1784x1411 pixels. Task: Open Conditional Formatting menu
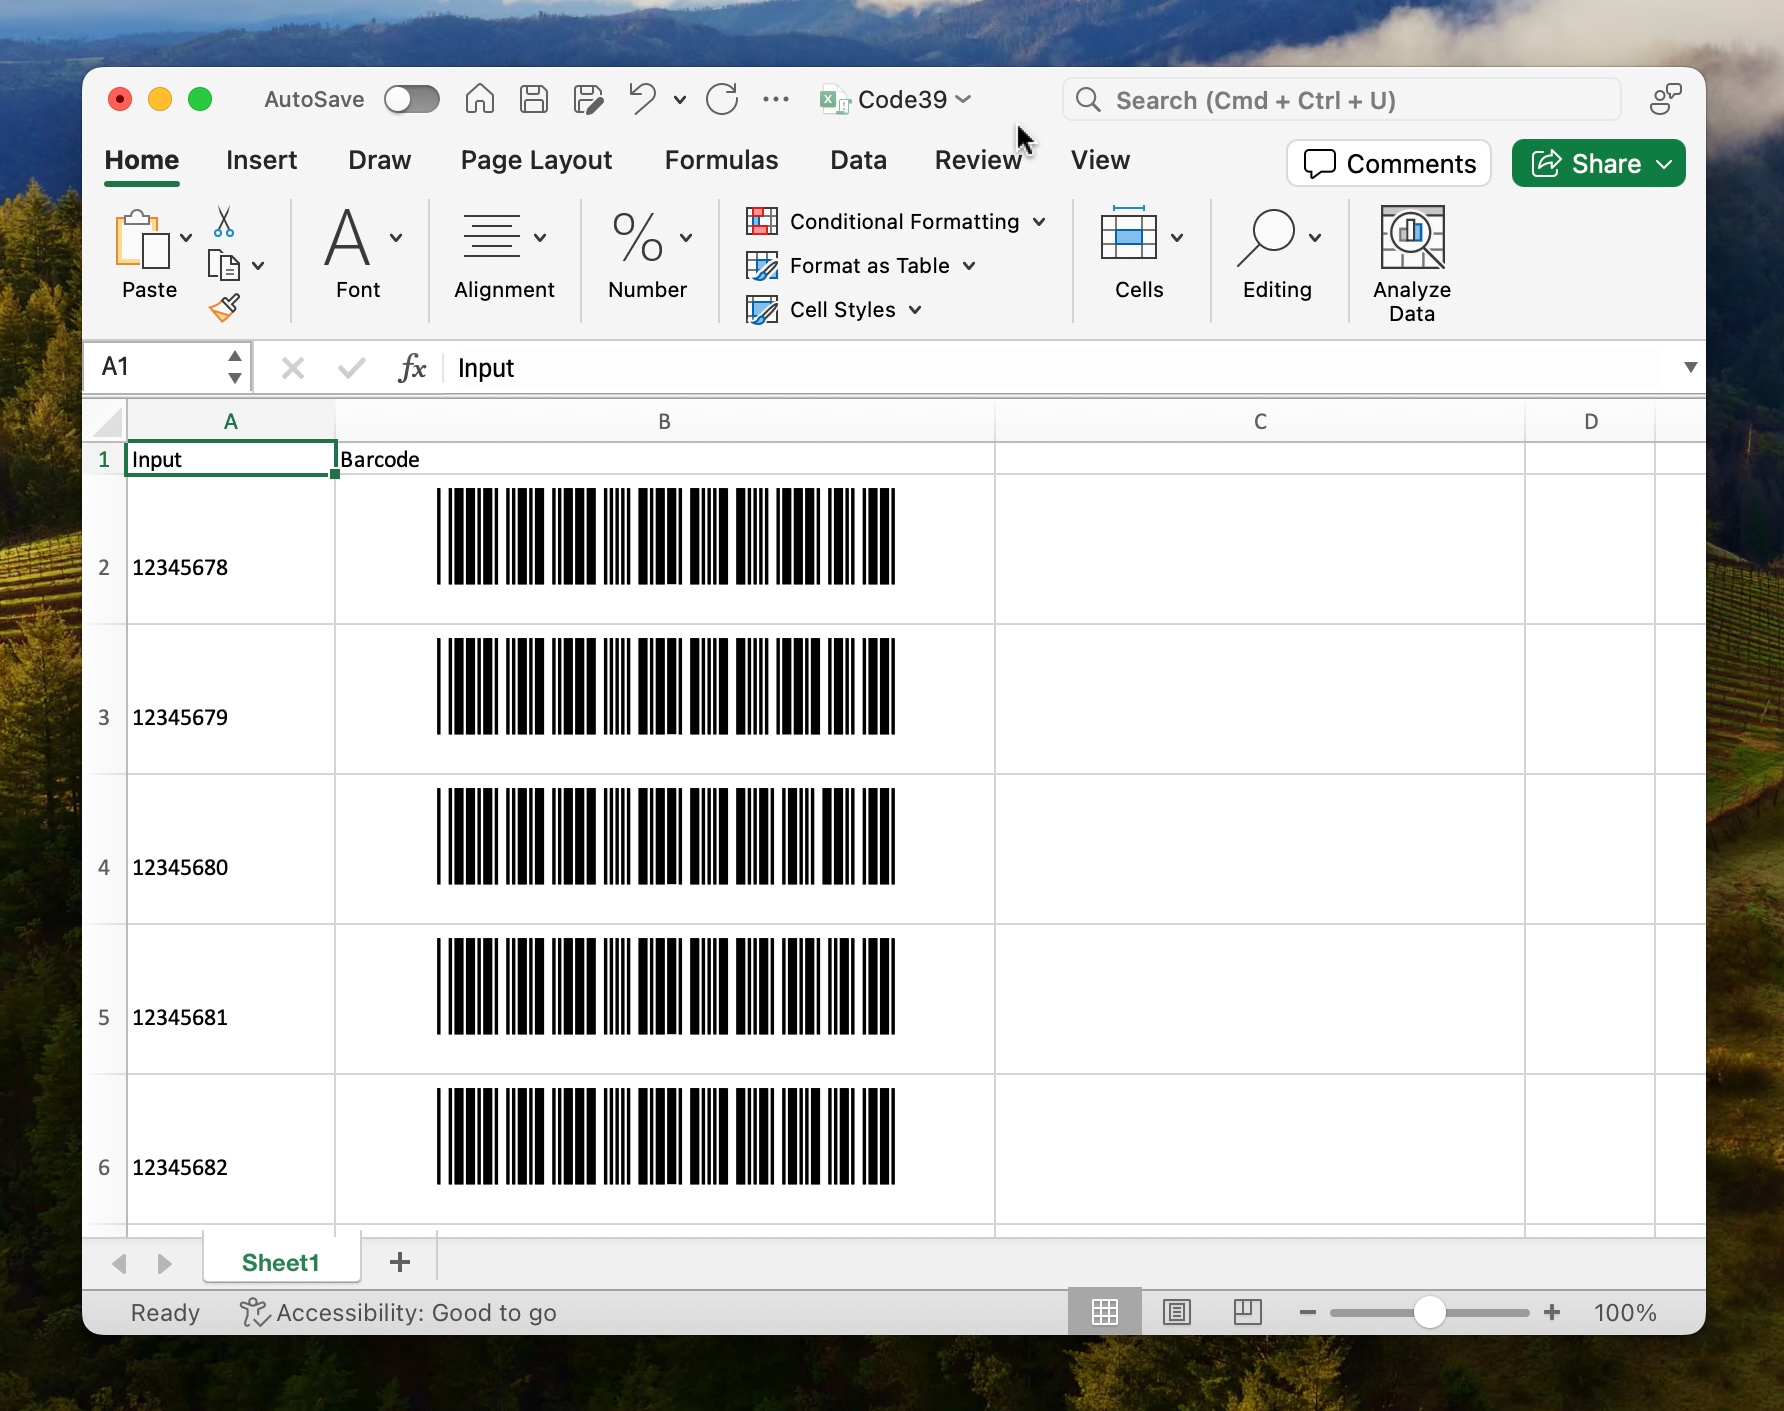point(896,221)
